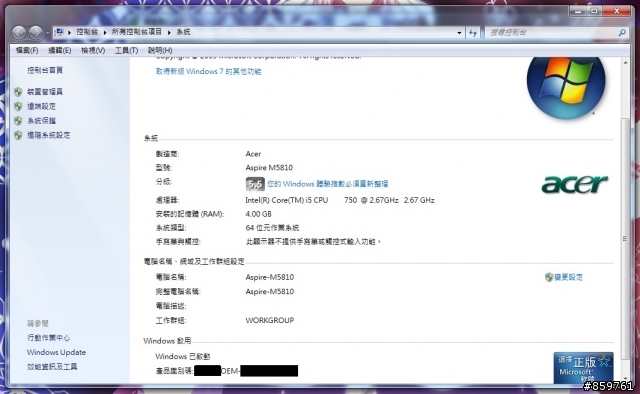Open 遠端設定 from sidebar
This screenshot has height=394, width=640.
pos(41,106)
